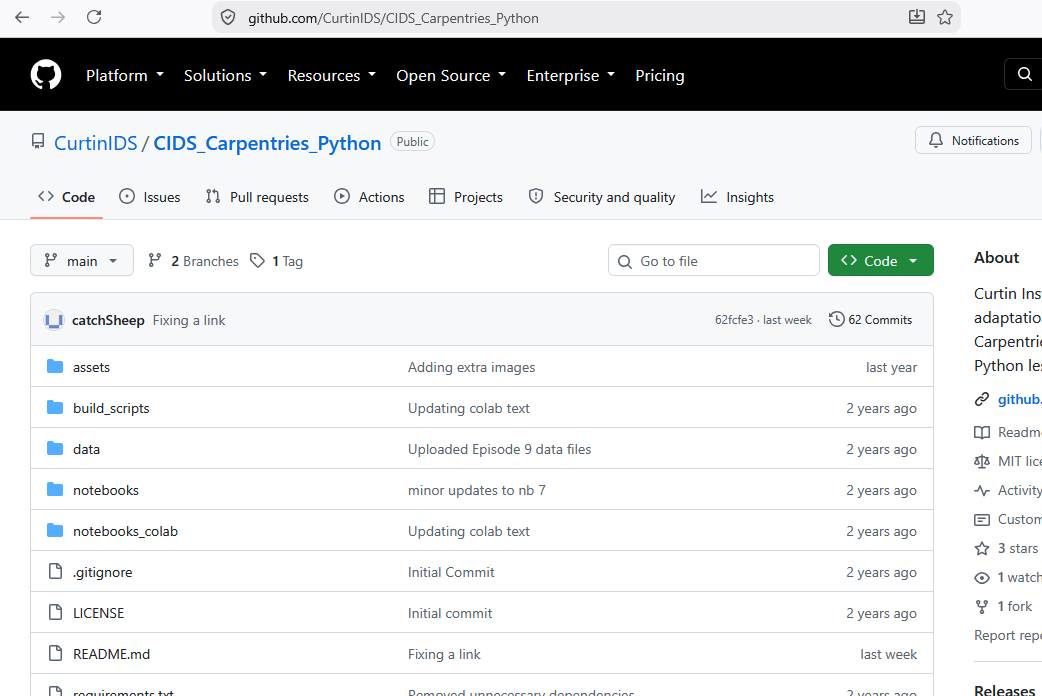1042x696 pixels.
Task: Click the data folder icon
Action: (x=55, y=449)
